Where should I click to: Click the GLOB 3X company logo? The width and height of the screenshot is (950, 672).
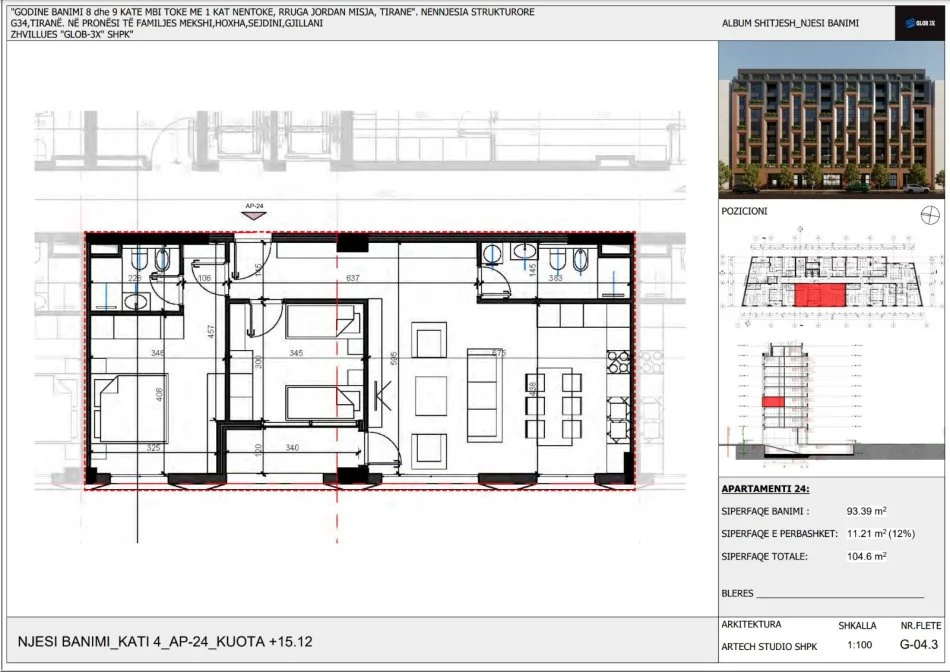point(922,22)
